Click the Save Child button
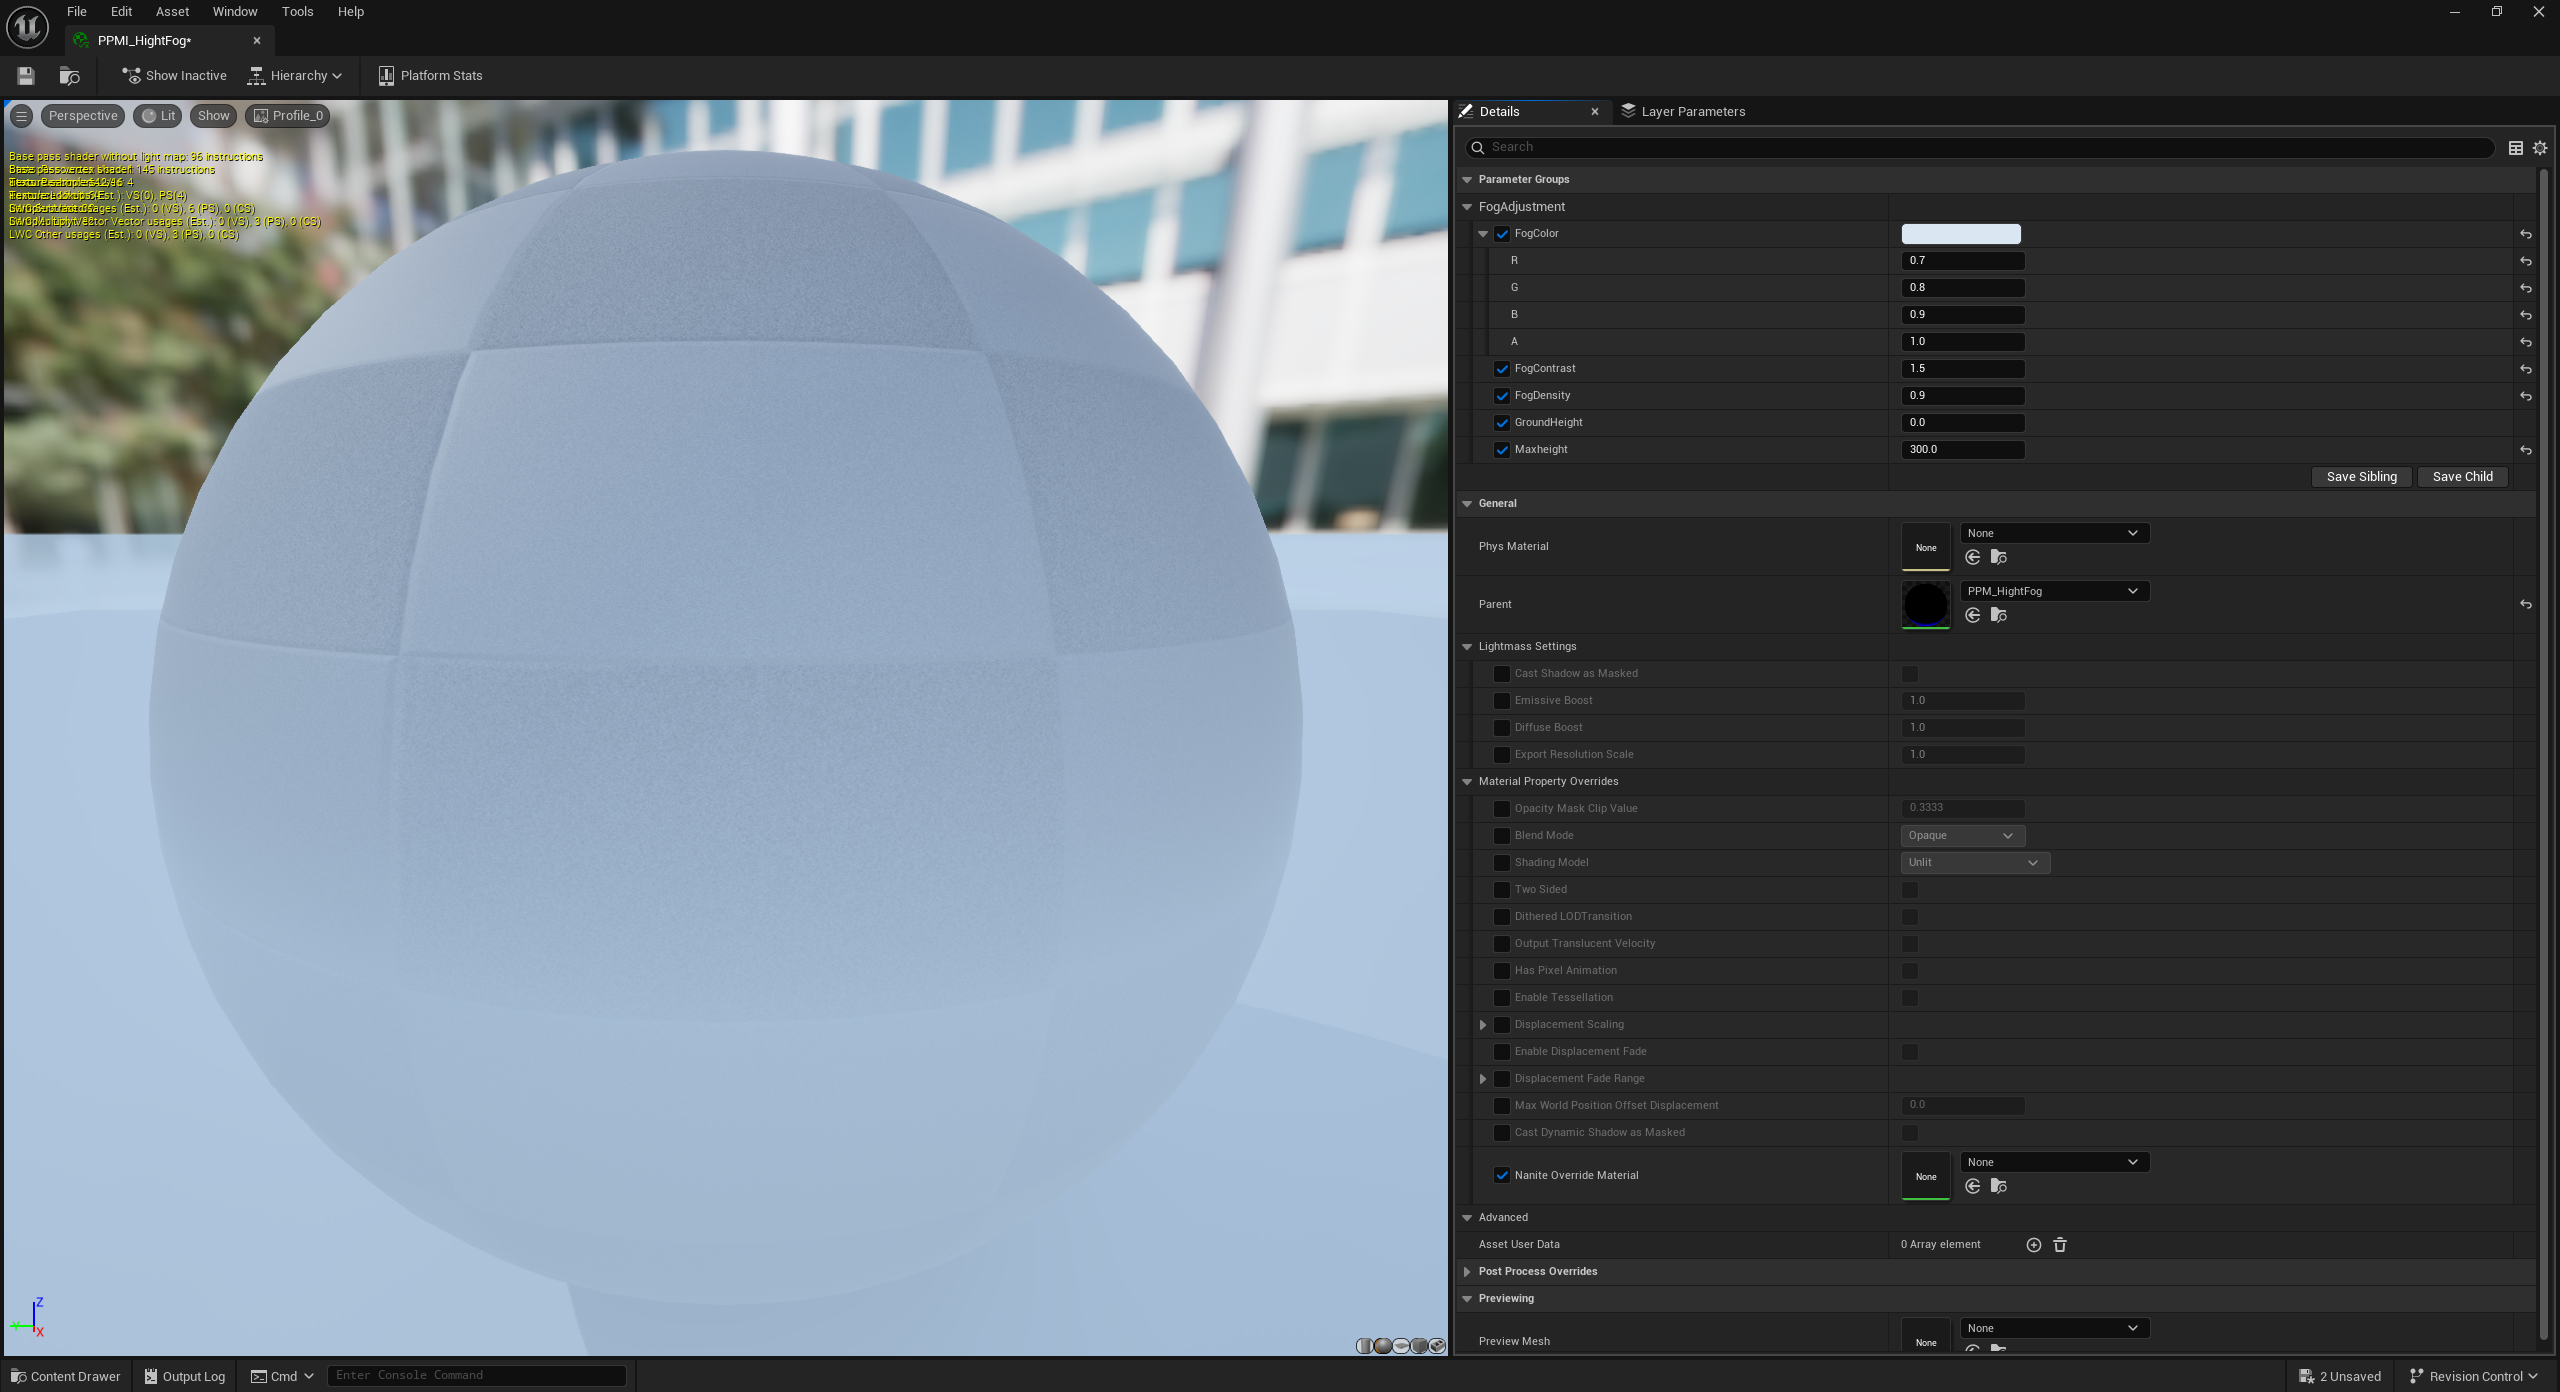 (2462, 477)
